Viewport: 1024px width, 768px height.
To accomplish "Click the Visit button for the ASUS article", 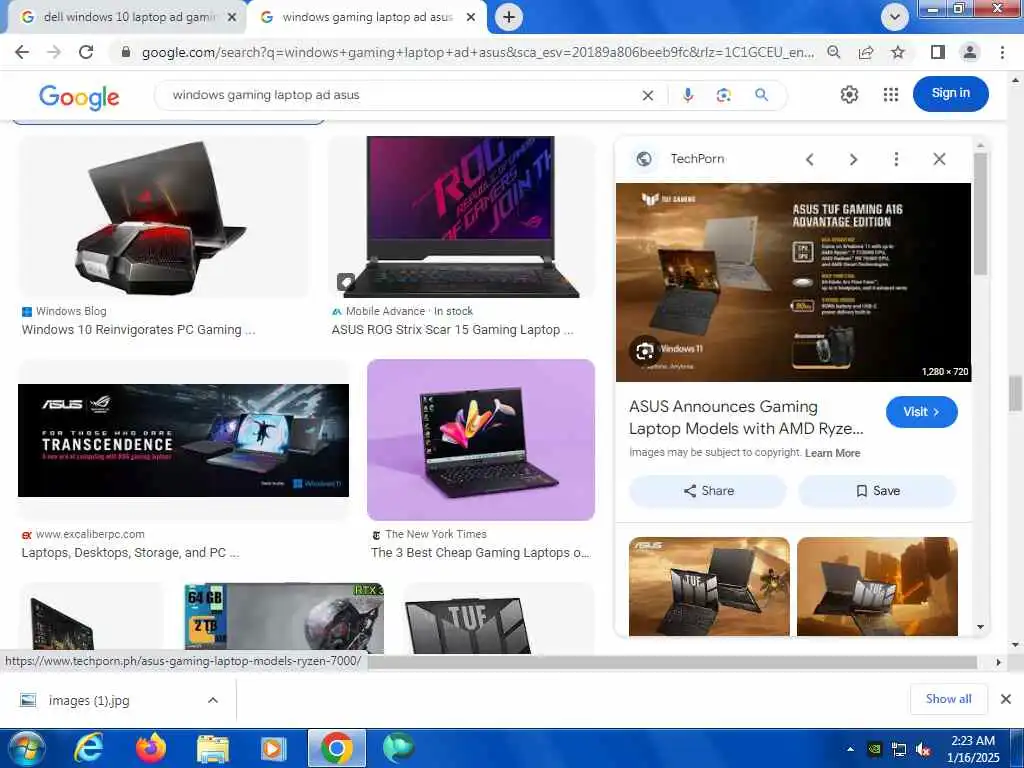I will [921, 412].
